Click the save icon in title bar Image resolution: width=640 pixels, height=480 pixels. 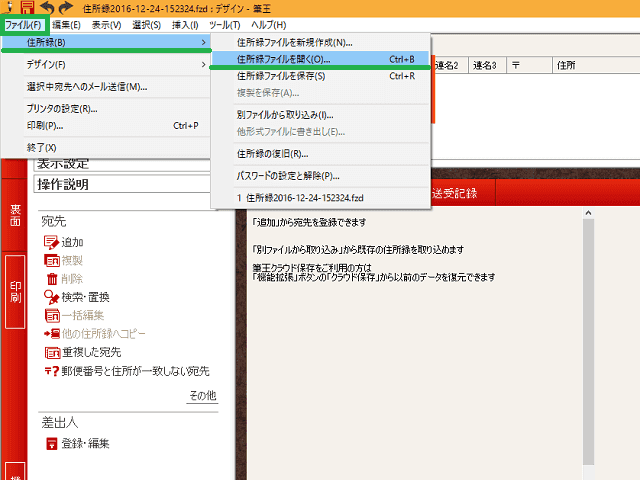click(x=28, y=8)
